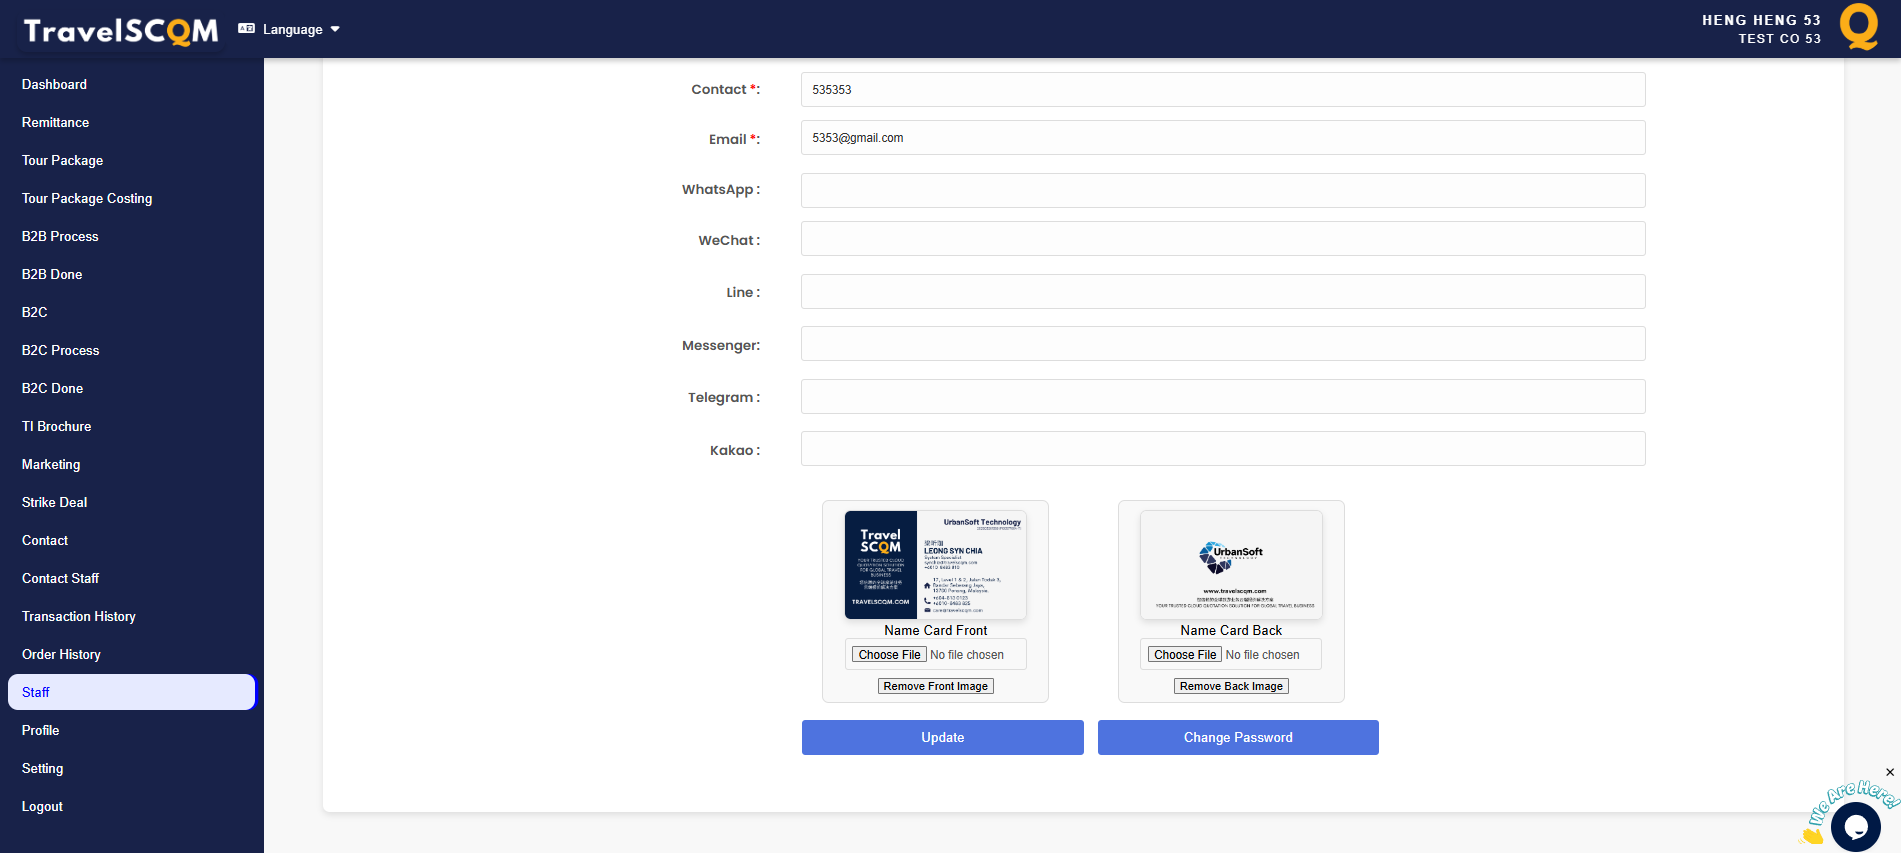Focus the Telegram text box
Image resolution: width=1901 pixels, height=853 pixels.
tap(1222, 397)
